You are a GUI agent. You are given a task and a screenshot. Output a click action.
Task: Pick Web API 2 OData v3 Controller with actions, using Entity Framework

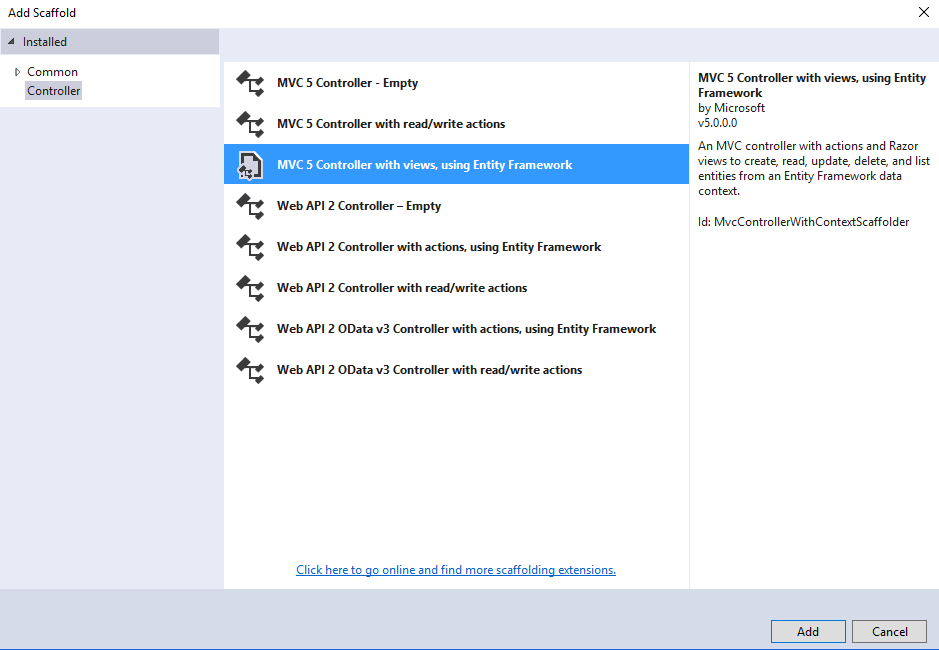coord(456,329)
